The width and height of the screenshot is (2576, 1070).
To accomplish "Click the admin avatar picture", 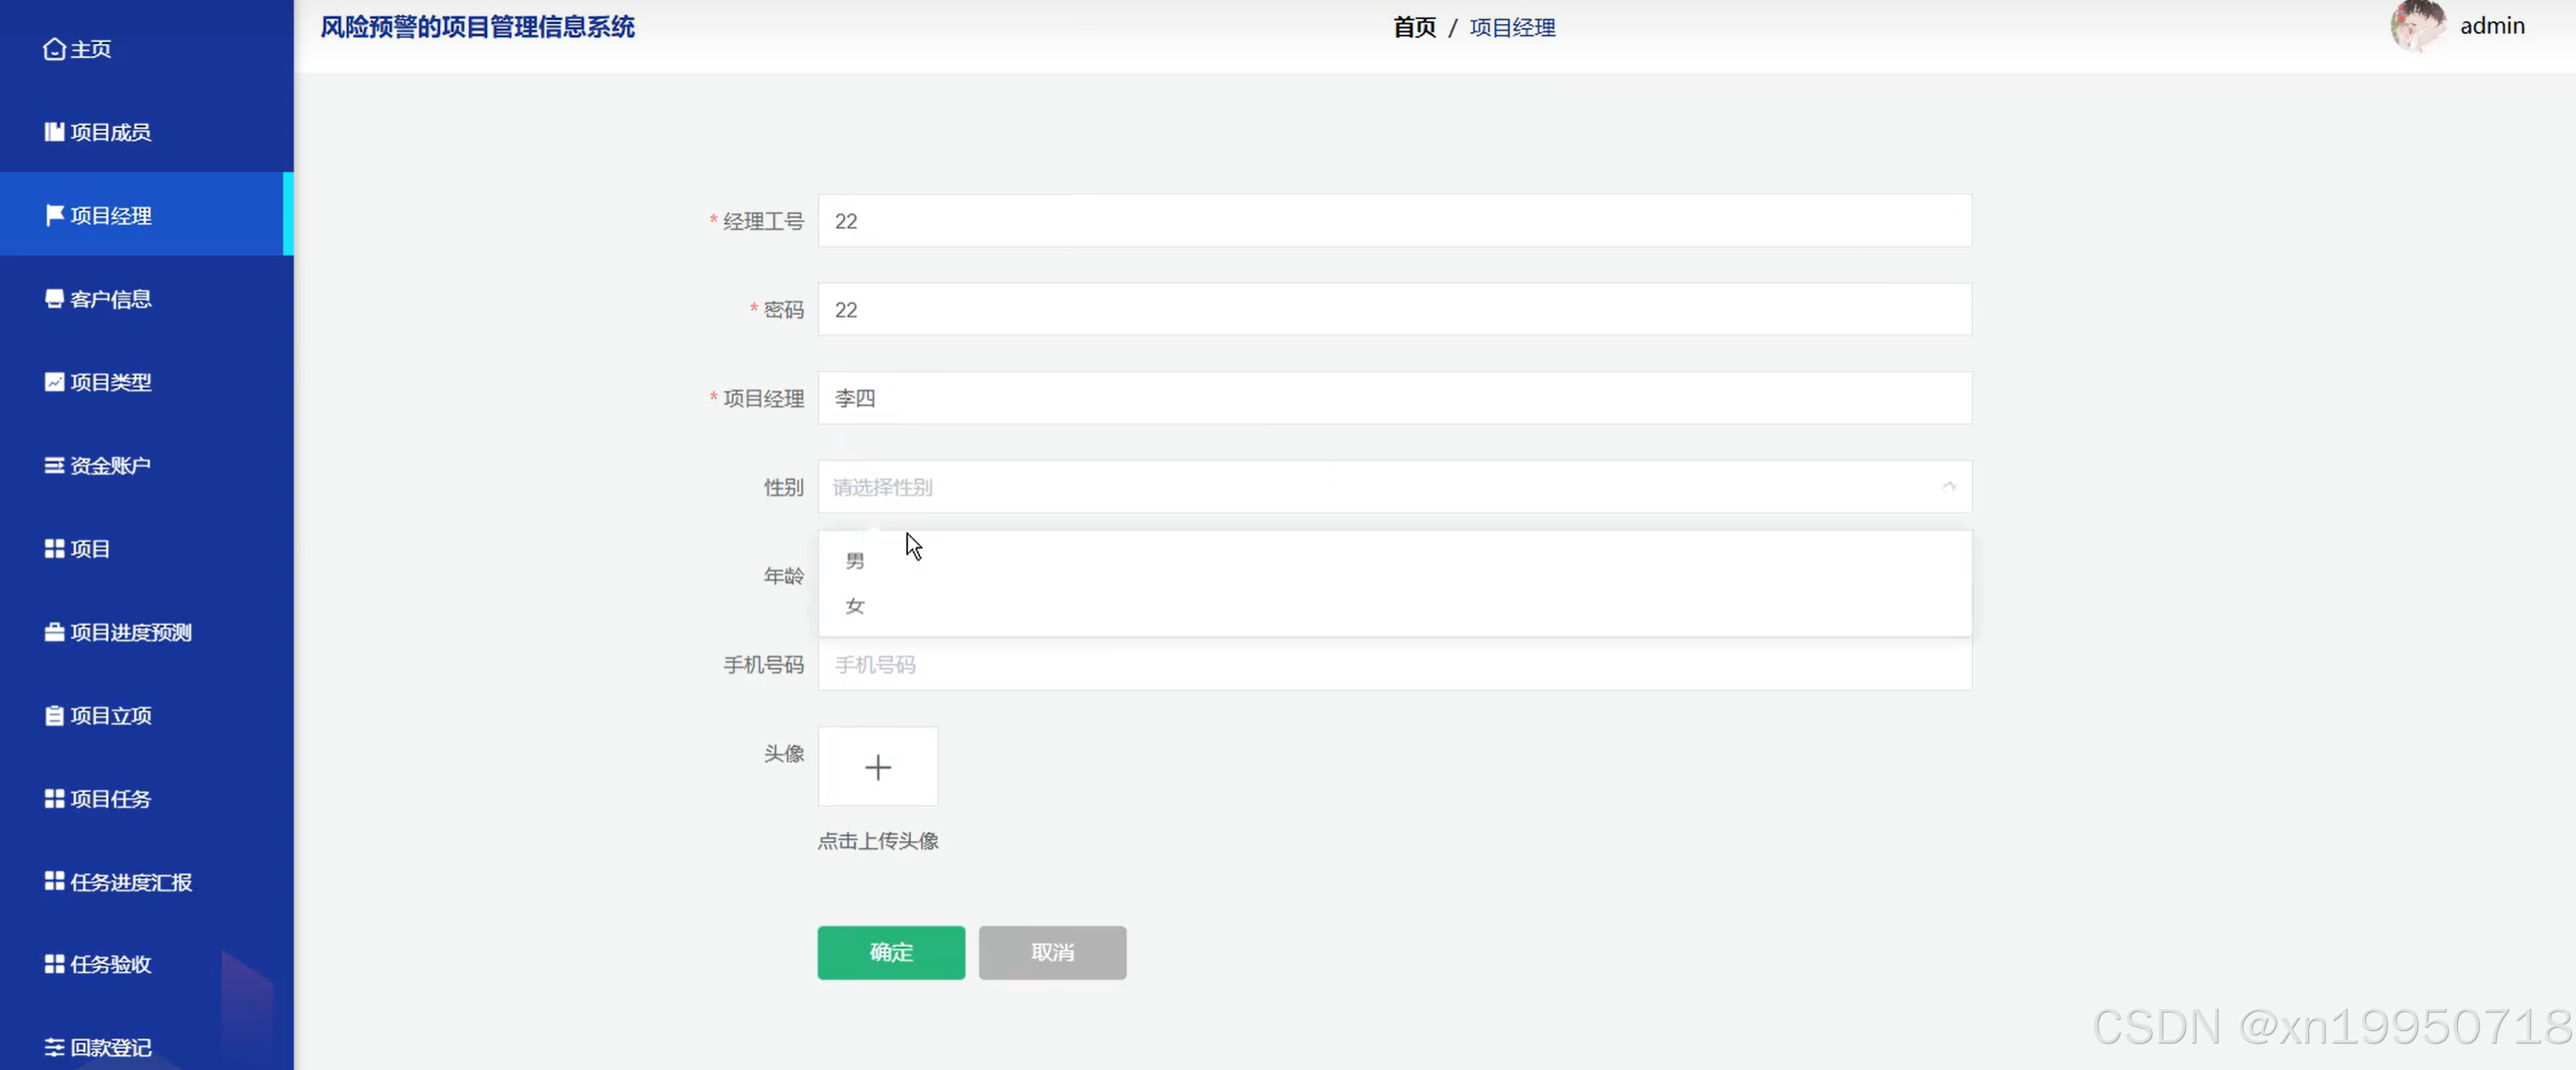I will pos(2418,26).
